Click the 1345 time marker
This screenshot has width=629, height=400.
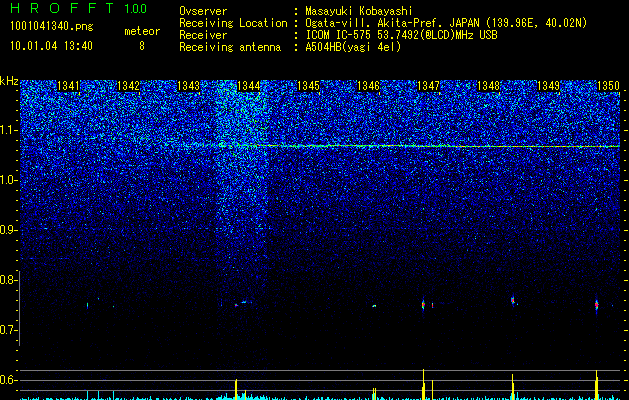[x=308, y=86]
